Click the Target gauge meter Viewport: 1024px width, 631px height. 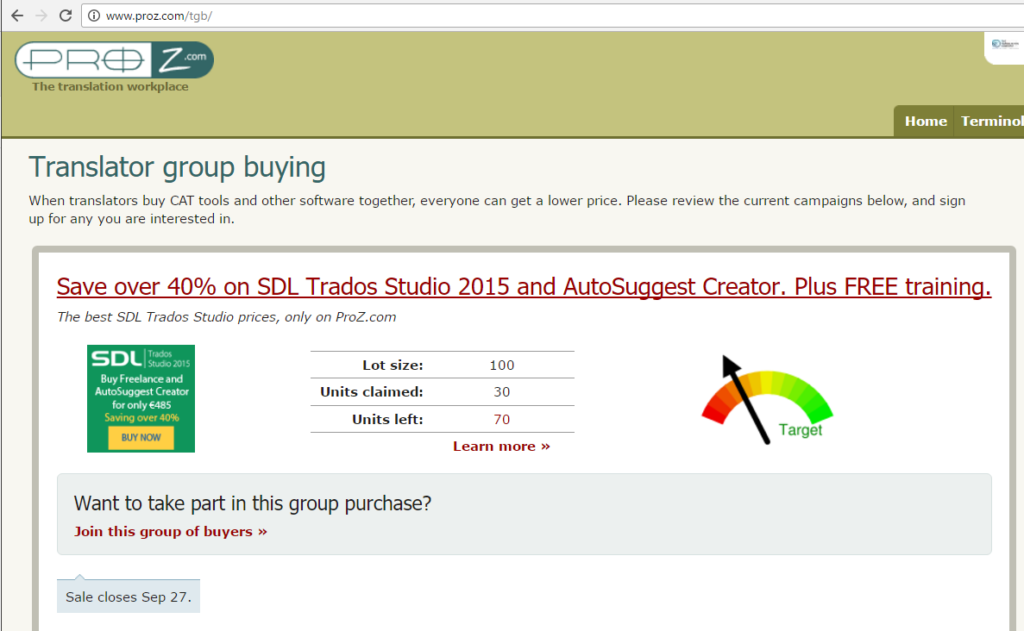(767, 400)
